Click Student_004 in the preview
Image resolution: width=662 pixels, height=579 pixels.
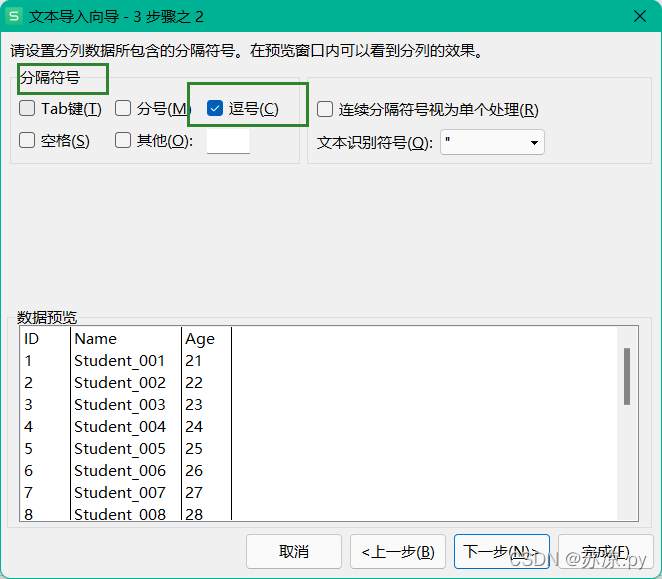pyautogui.click(x=120, y=427)
